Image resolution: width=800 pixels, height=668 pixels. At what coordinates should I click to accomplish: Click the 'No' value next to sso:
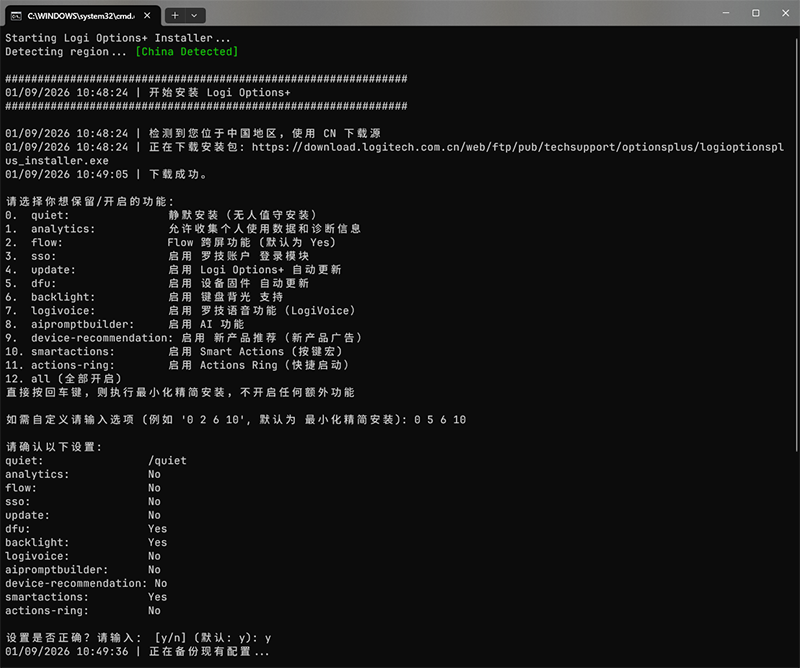point(154,502)
